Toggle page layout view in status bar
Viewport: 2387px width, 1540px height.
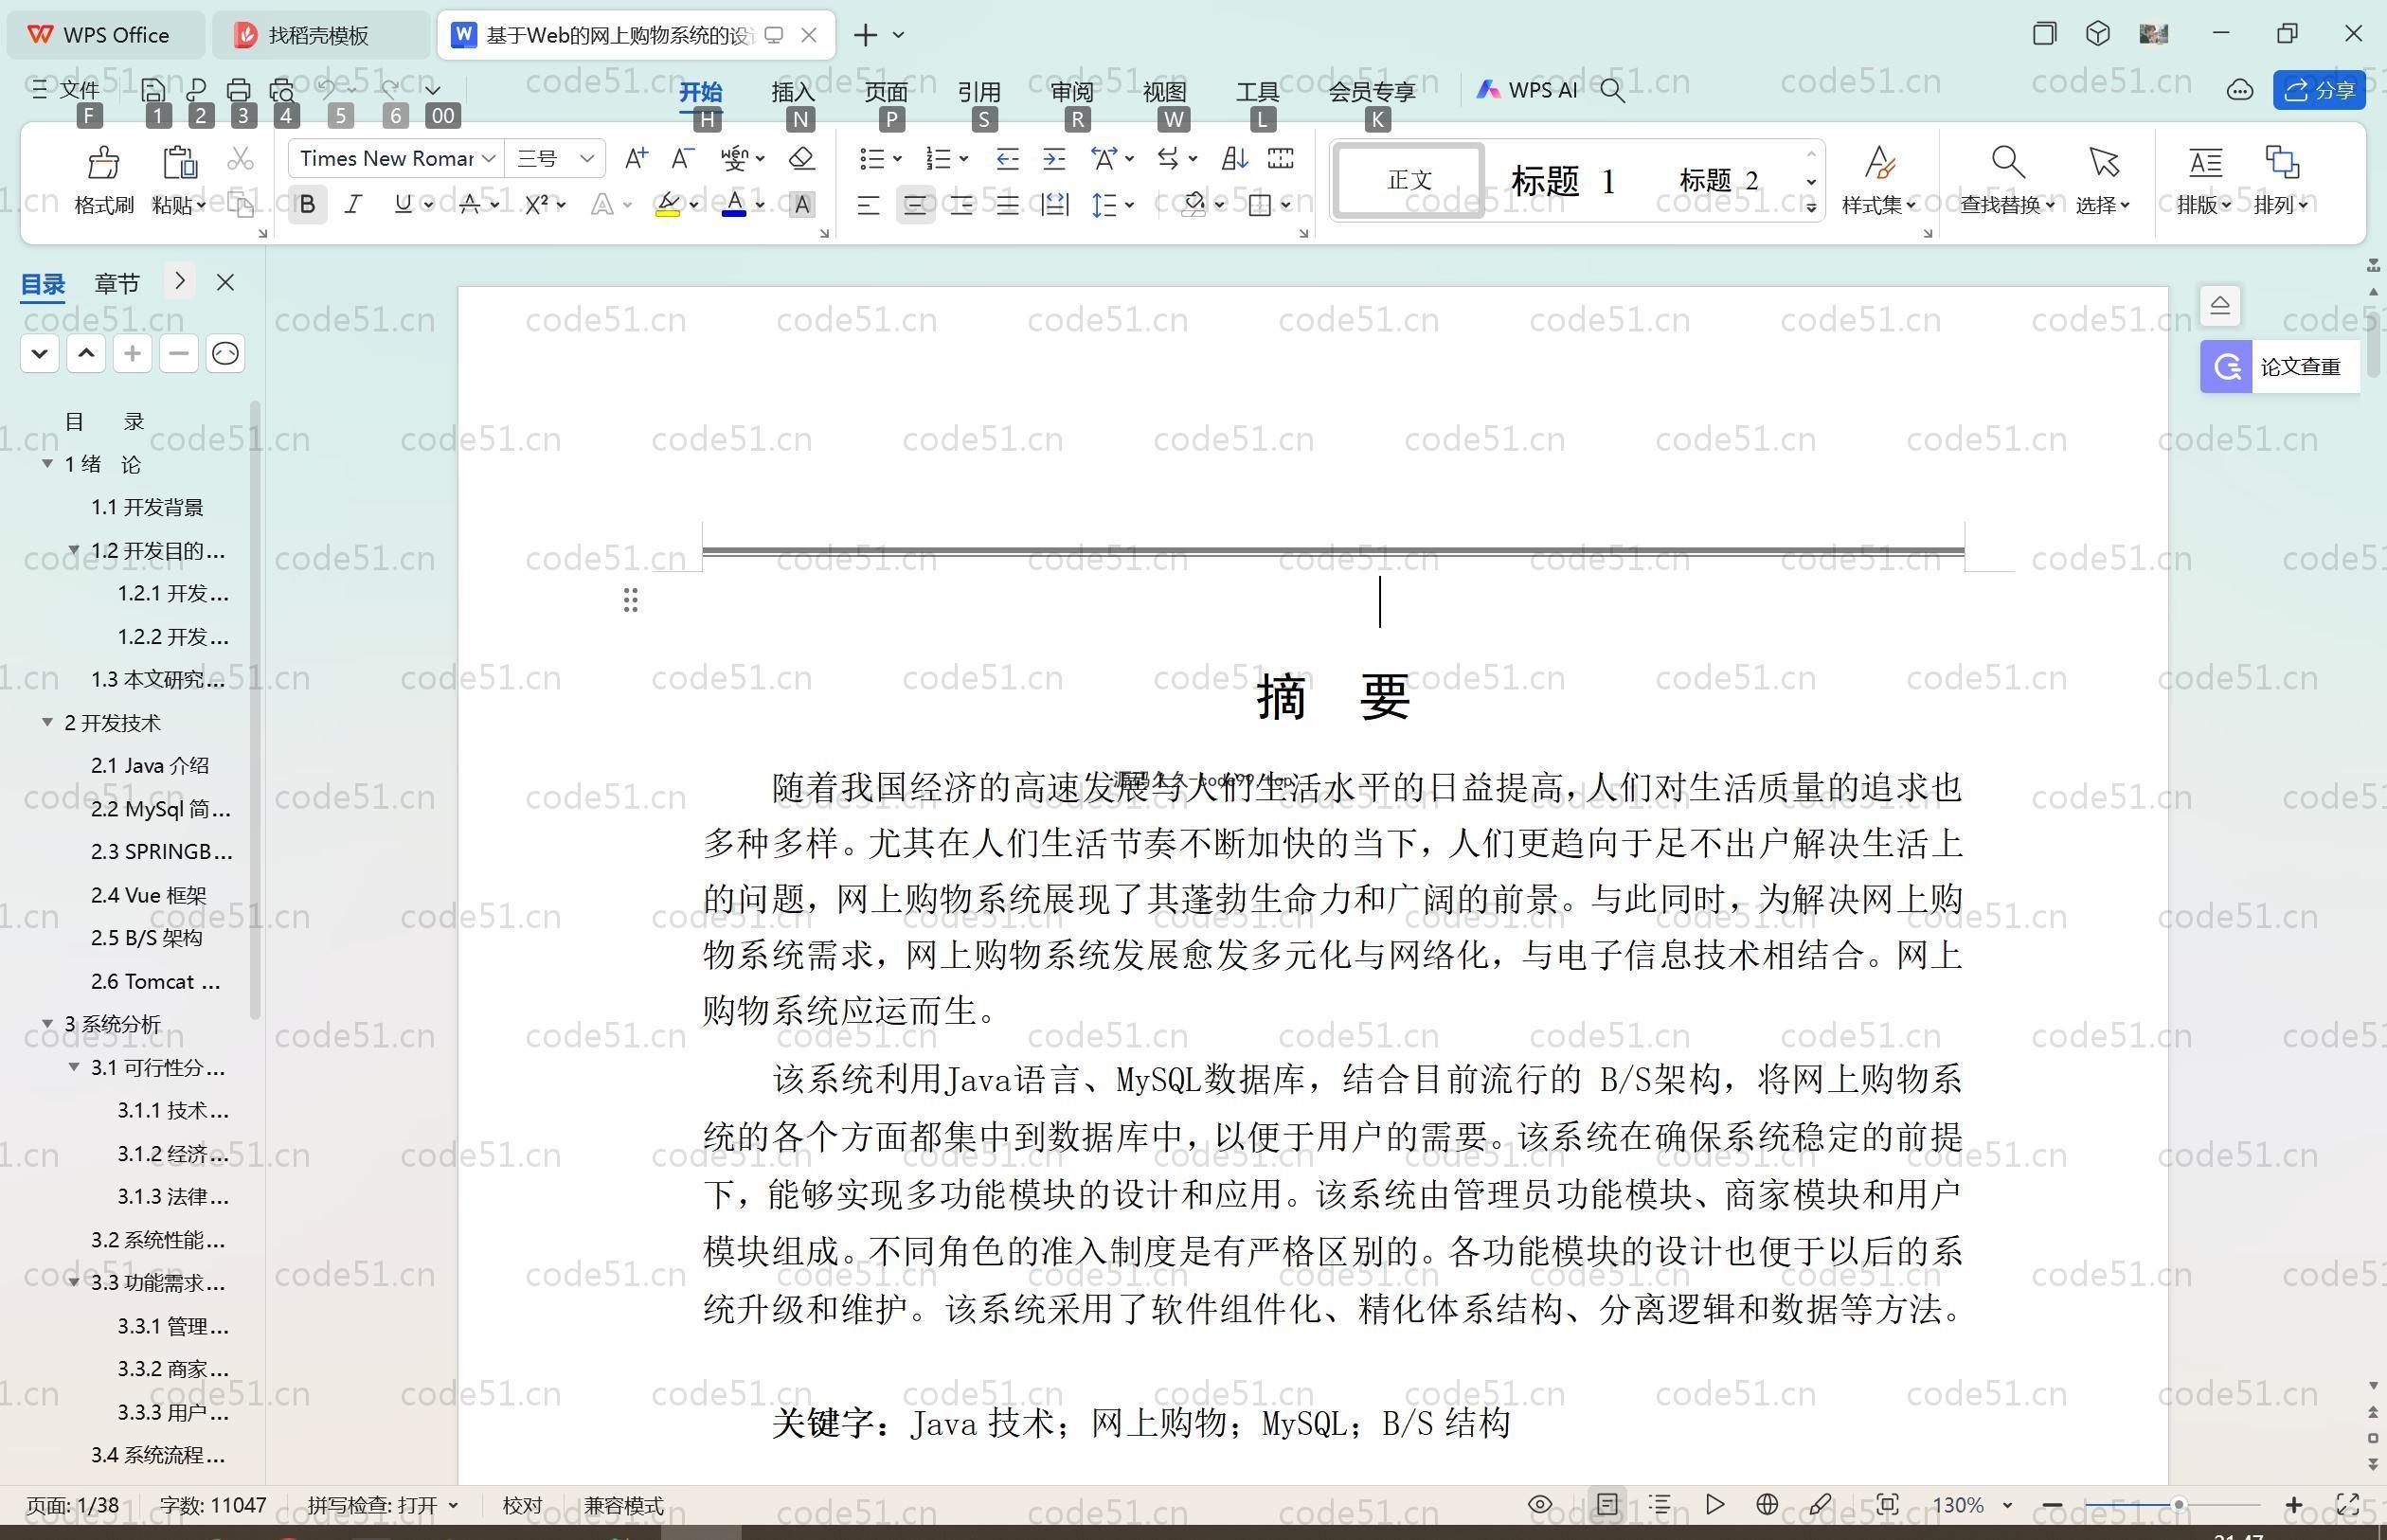[1607, 1504]
